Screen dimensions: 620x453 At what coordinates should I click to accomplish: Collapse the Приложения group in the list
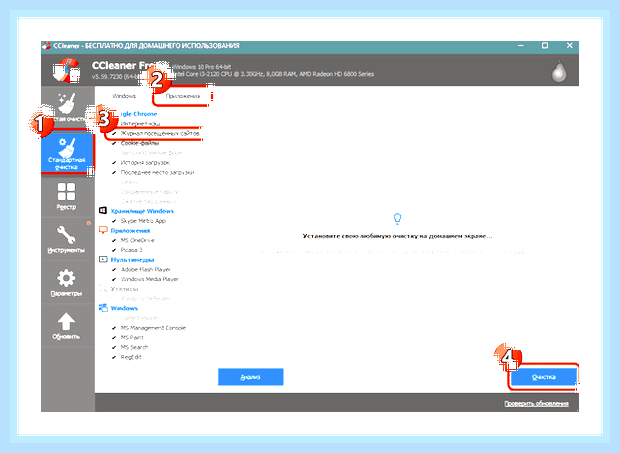click(130, 230)
